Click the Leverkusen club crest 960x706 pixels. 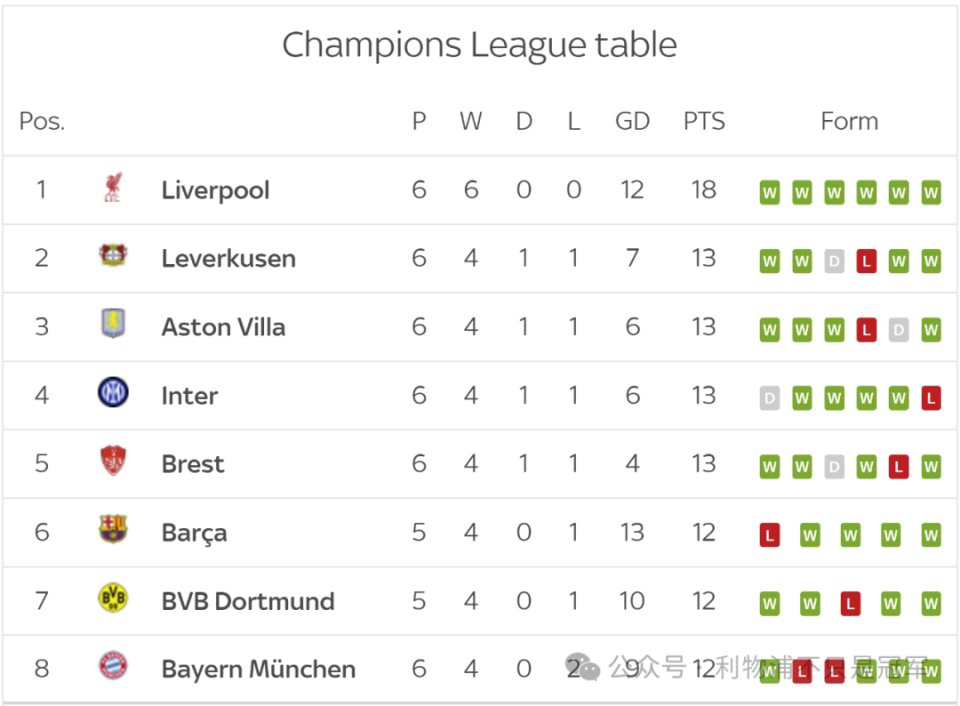click(x=113, y=255)
